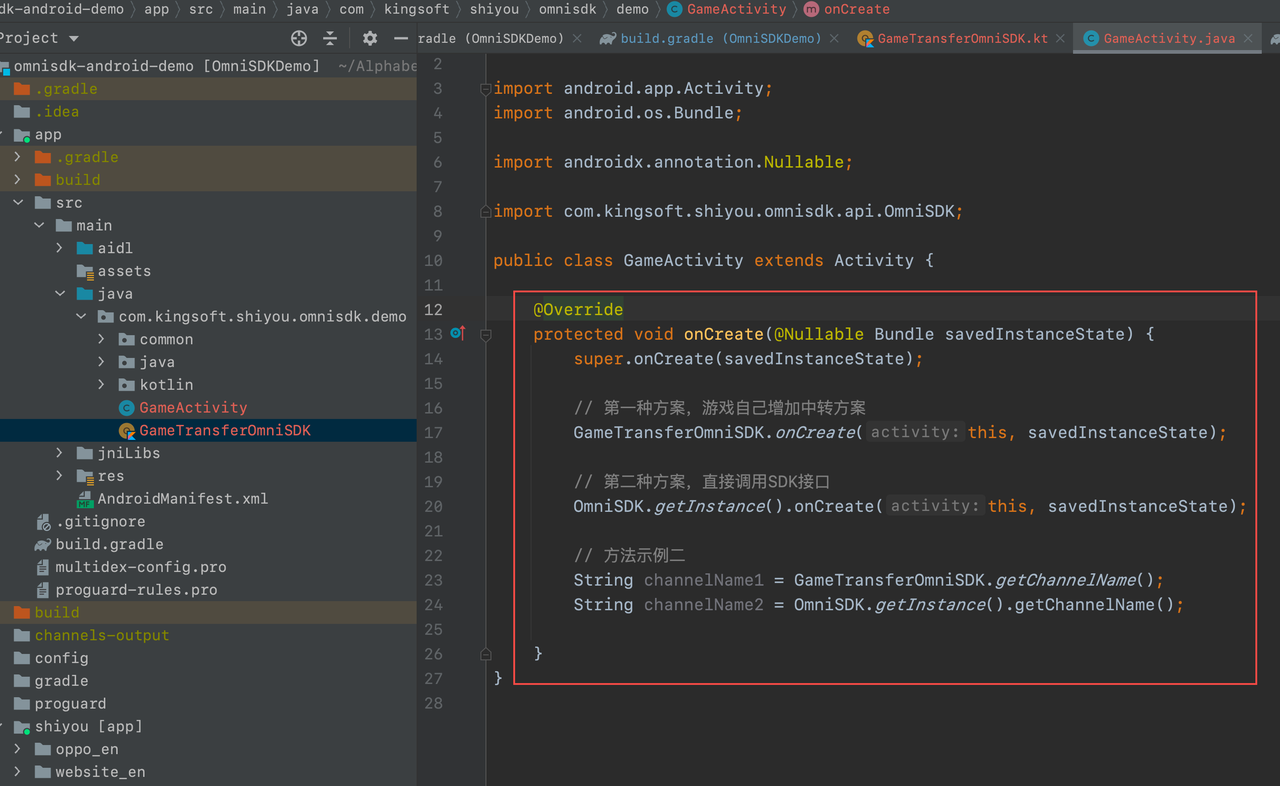Place cursor on the @Override annotation
Image resolution: width=1280 pixels, height=786 pixels.
coord(578,309)
